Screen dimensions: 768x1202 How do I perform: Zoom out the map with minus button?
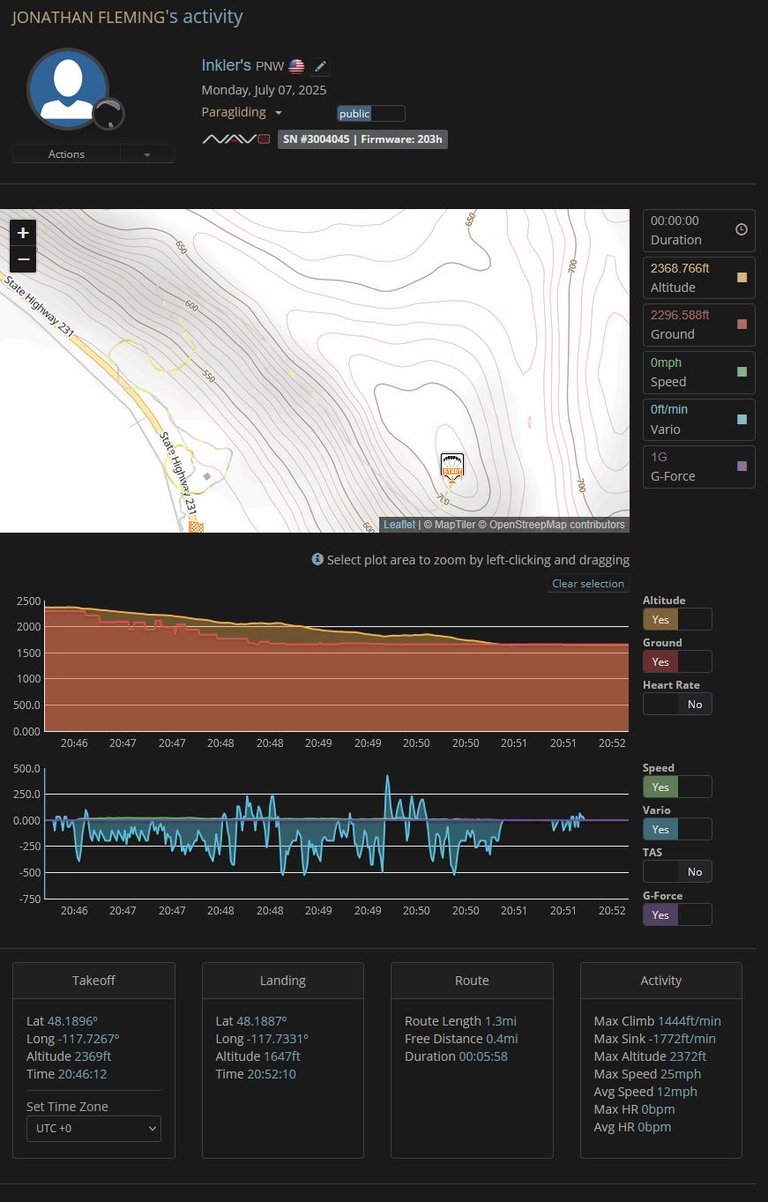[23, 259]
